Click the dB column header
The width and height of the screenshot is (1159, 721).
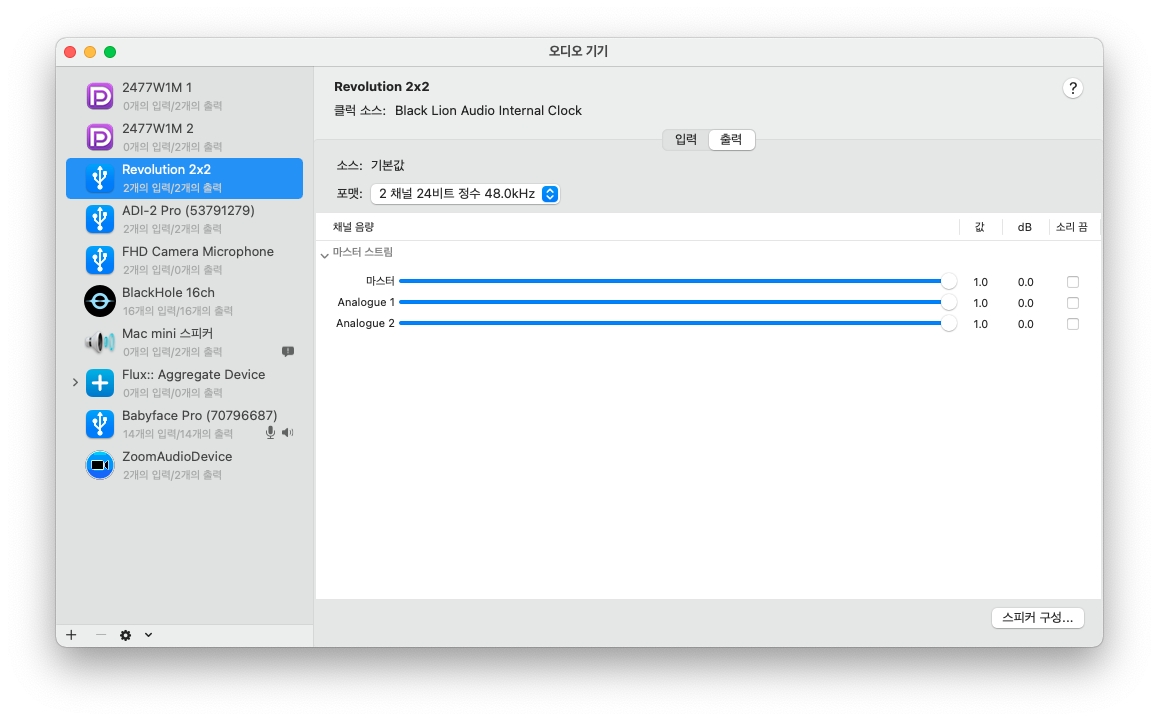[x=1024, y=227]
